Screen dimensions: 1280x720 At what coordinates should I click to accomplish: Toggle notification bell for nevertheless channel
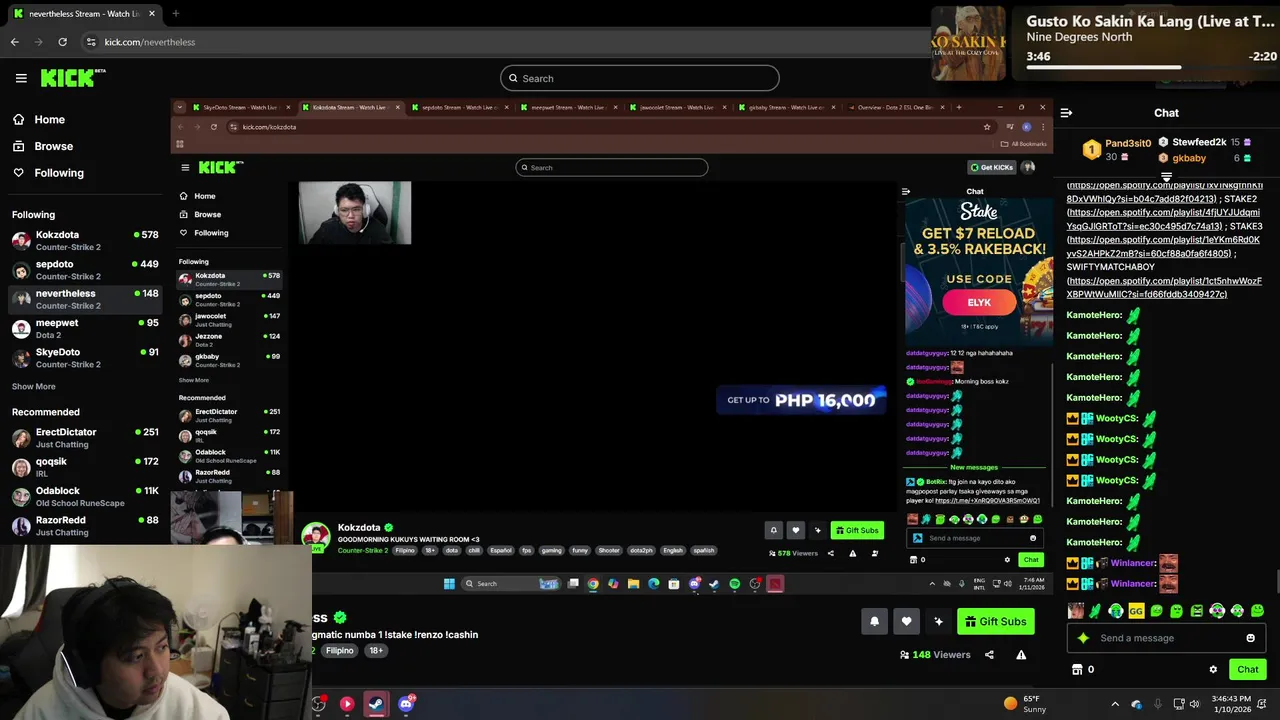point(874,621)
